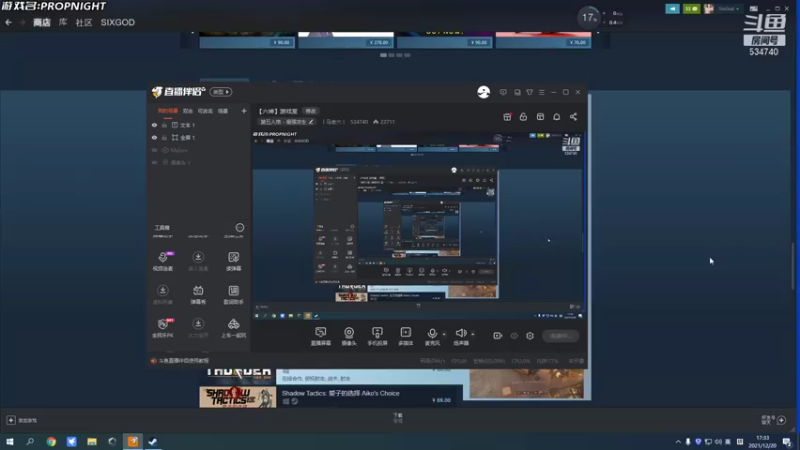Show hidden system tray icons chevron
The image size is (800, 450).
[x=678, y=442]
